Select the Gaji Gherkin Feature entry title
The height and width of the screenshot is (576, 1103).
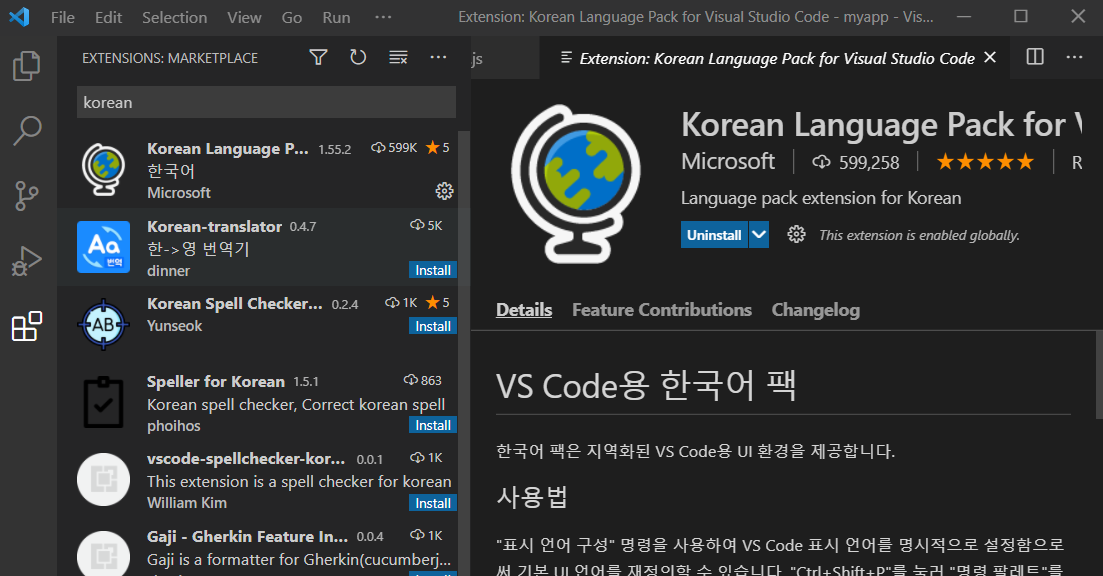[x=248, y=536]
